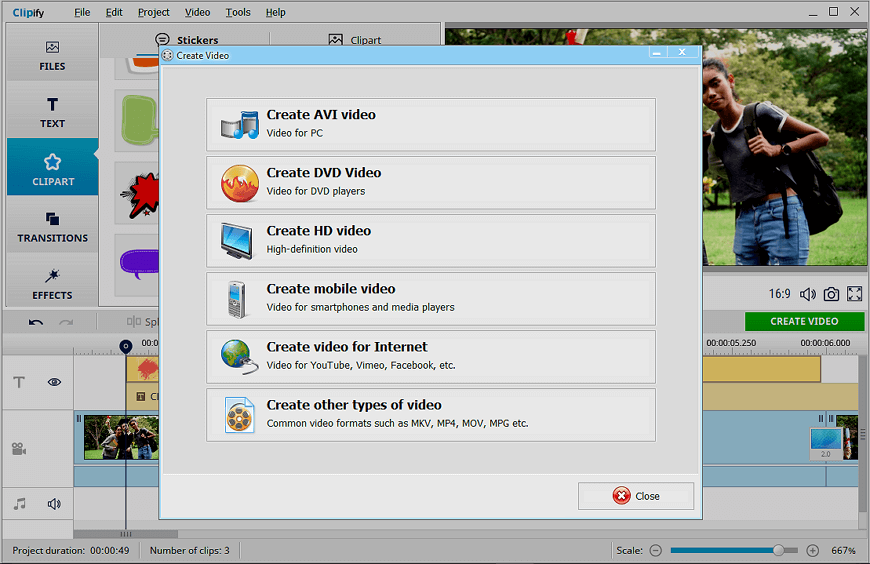Click the Number of clips: 3 text

click(x=189, y=551)
